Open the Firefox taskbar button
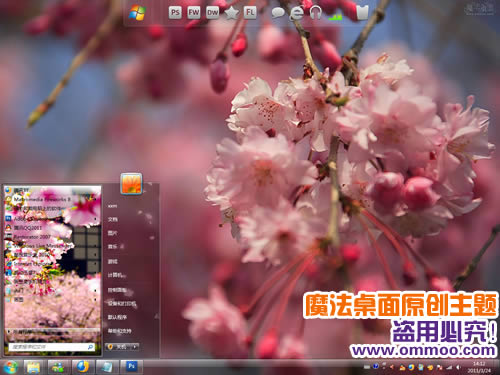 [x=82, y=367]
